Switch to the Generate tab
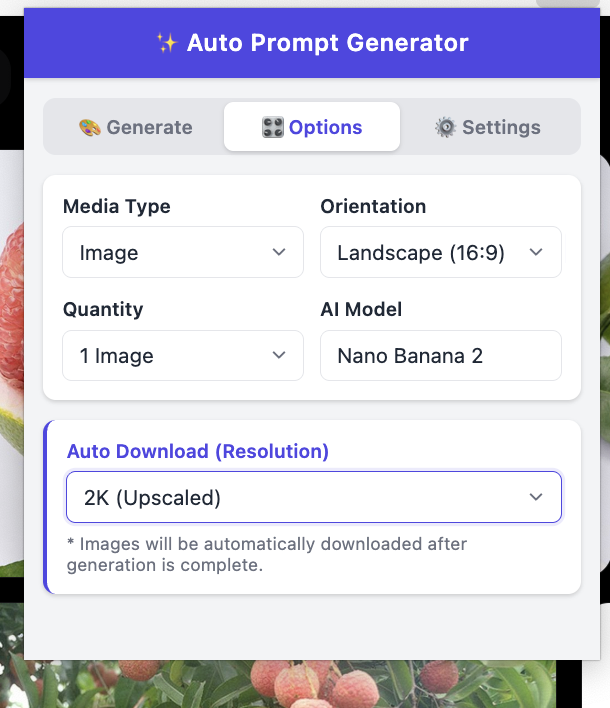The image size is (610, 708). click(x=135, y=127)
